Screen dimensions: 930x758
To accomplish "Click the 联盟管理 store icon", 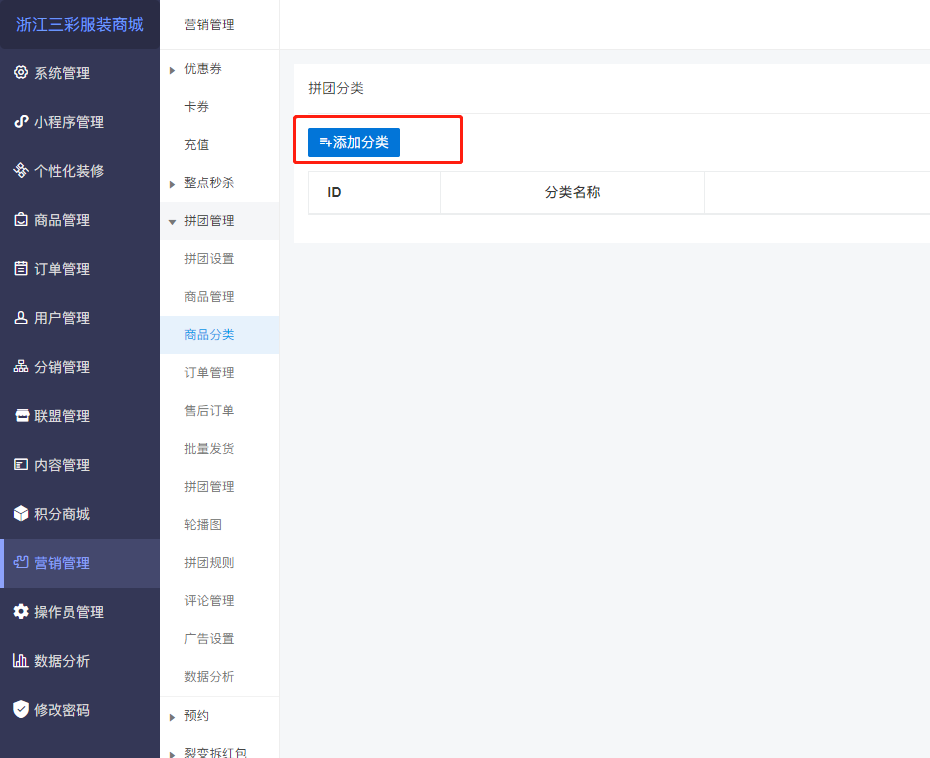I will pyautogui.click(x=22, y=415).
